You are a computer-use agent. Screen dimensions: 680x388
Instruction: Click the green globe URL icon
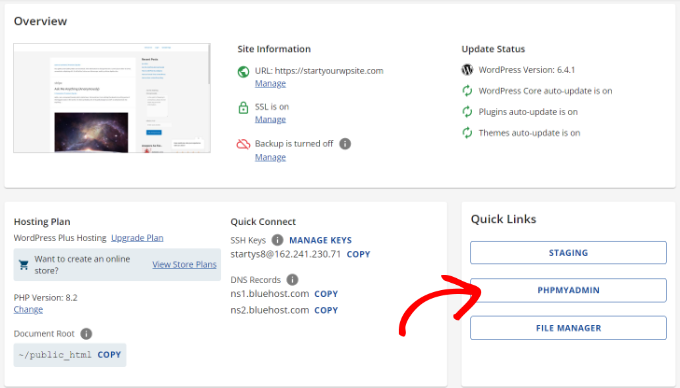(x=243, y=72)
